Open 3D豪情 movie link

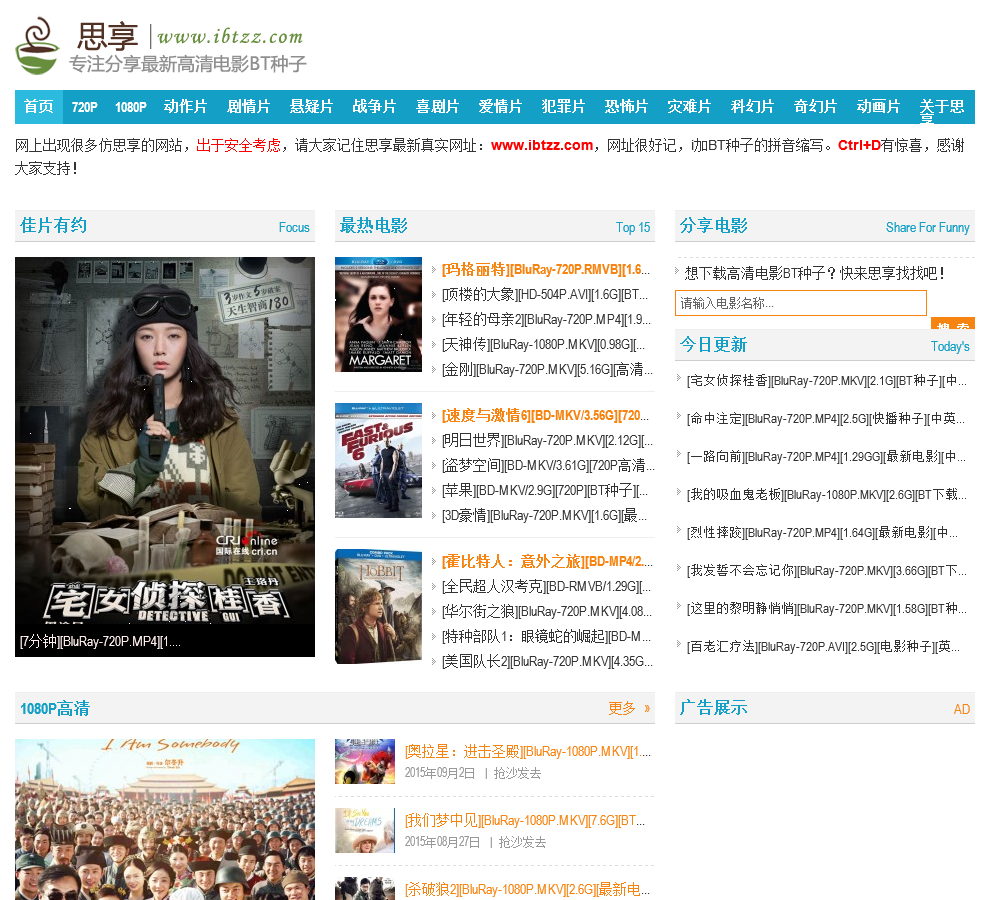click(x=544, y=515)
